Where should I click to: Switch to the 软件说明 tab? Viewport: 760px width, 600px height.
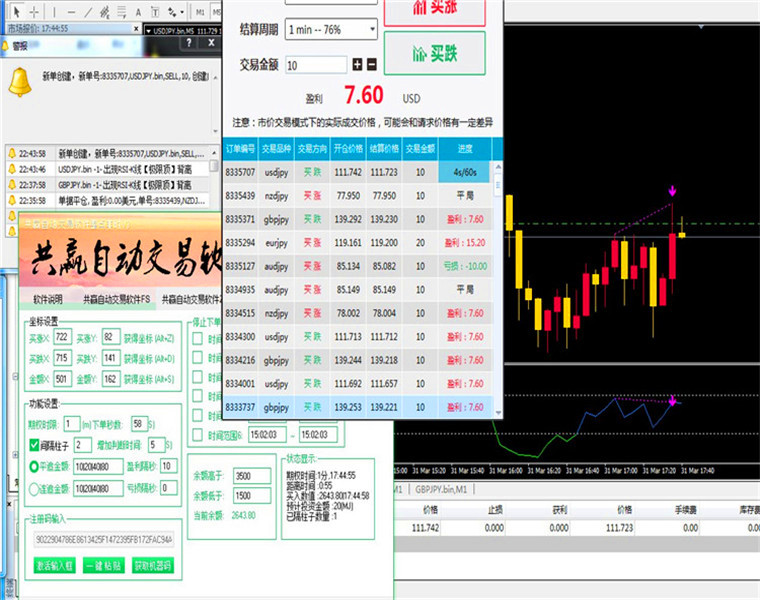coord(48,300)
